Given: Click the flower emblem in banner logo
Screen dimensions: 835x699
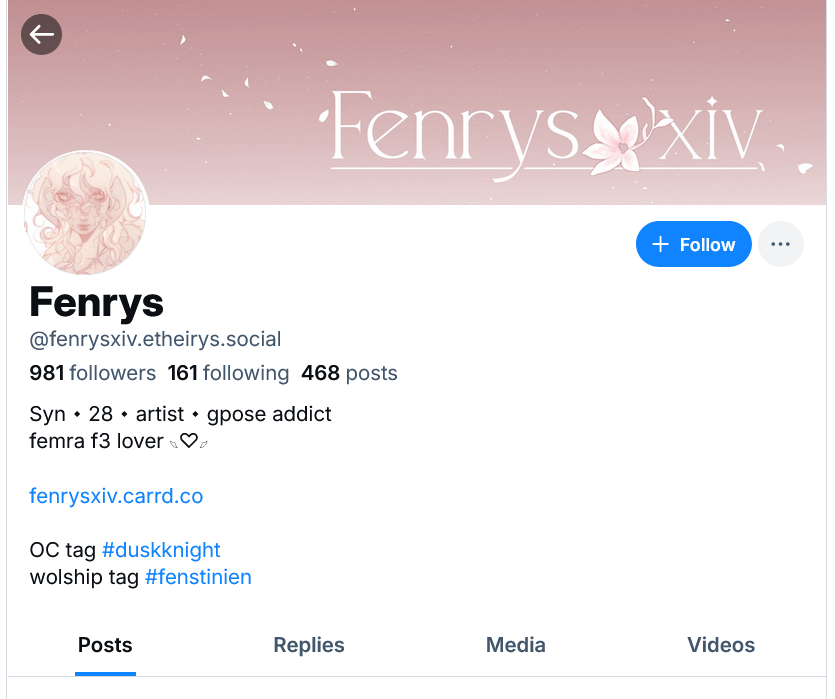Looking at the screenshot, I should coord(611,142).
